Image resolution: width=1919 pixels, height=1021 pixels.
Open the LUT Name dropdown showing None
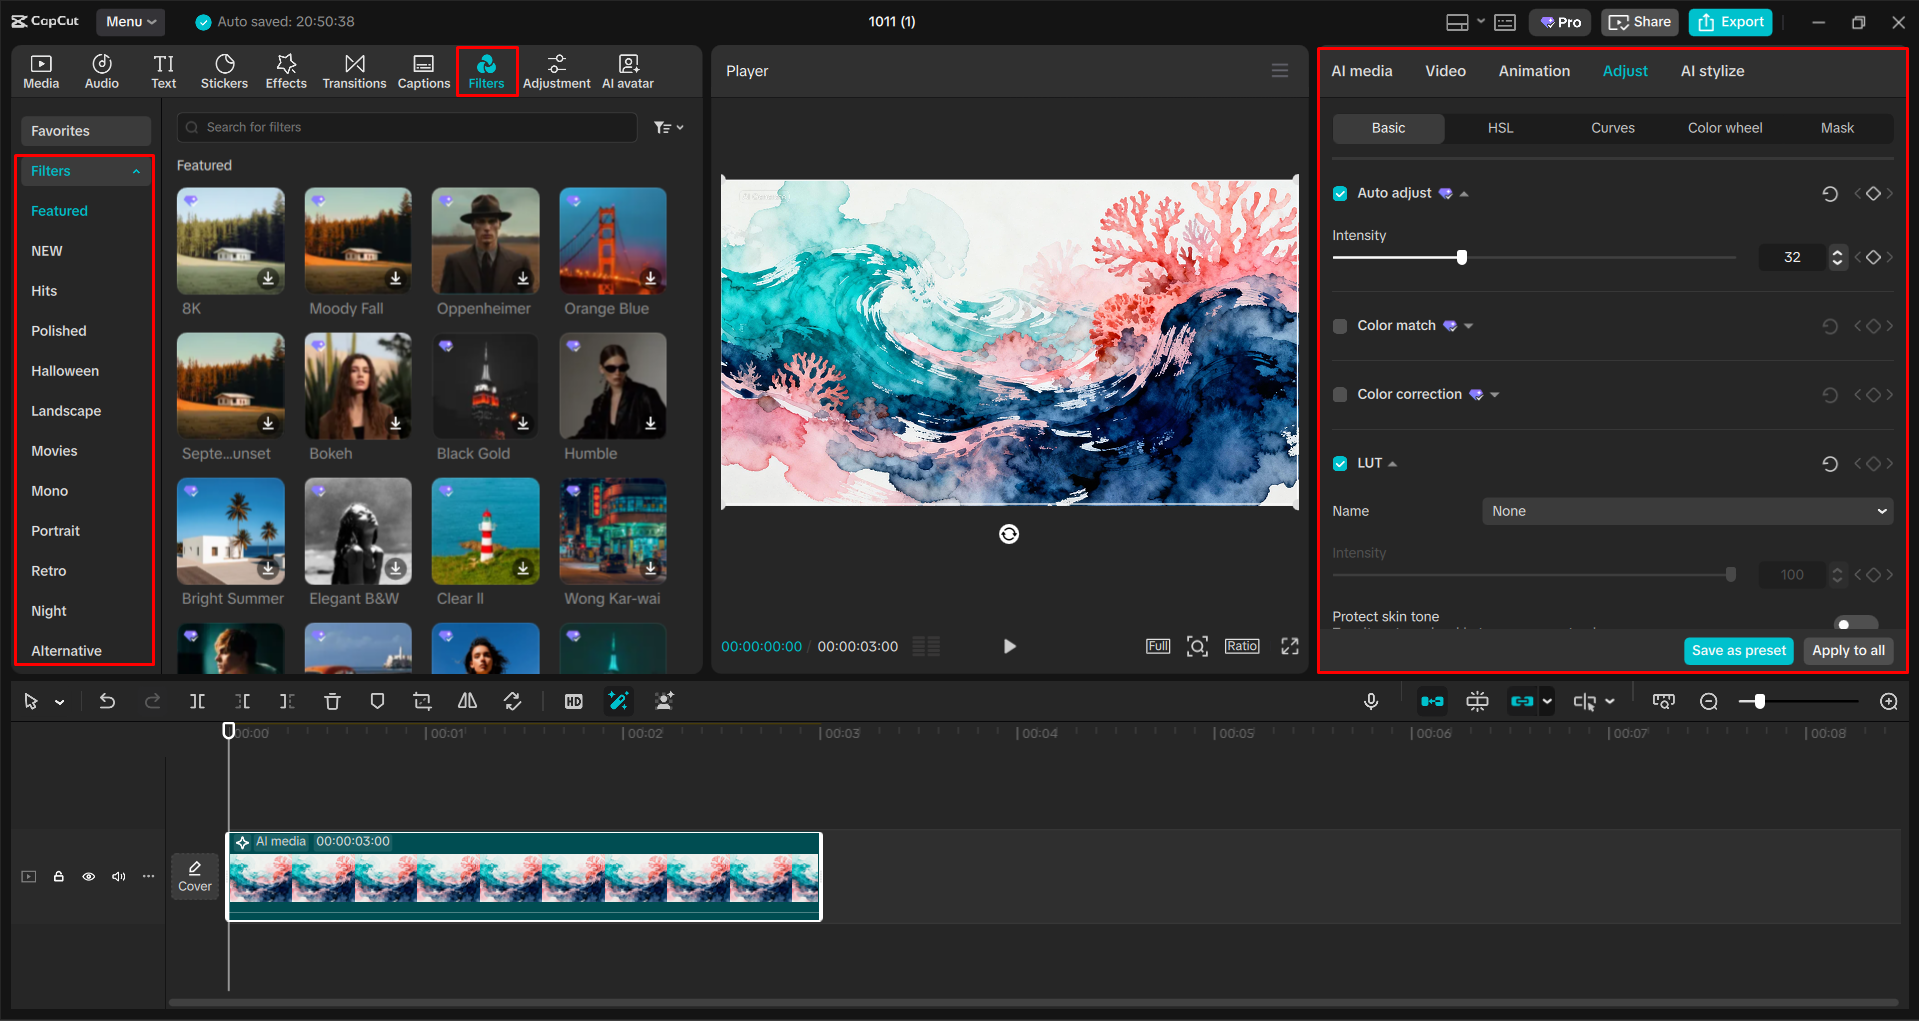click(x=1686, y=511)
